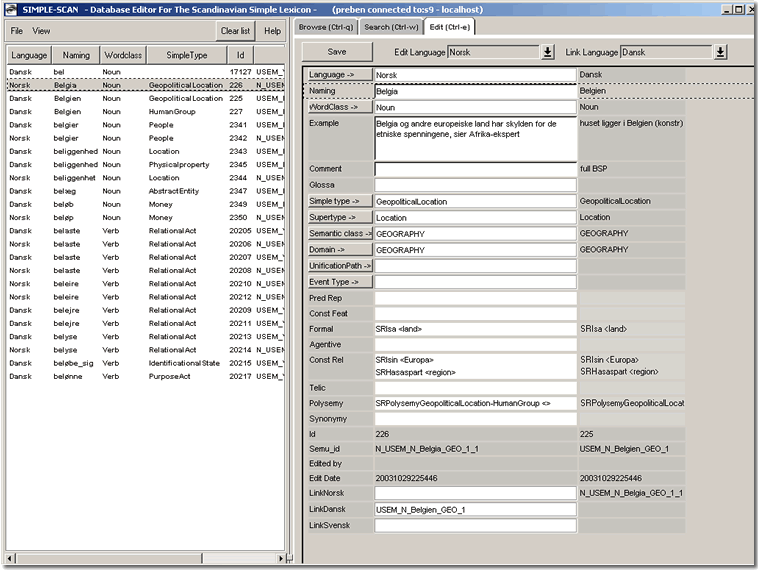The width and height of the screenshot is (758, 570).
Task: Expand the Simple type -> selector
Action: [x=339, y=201]
